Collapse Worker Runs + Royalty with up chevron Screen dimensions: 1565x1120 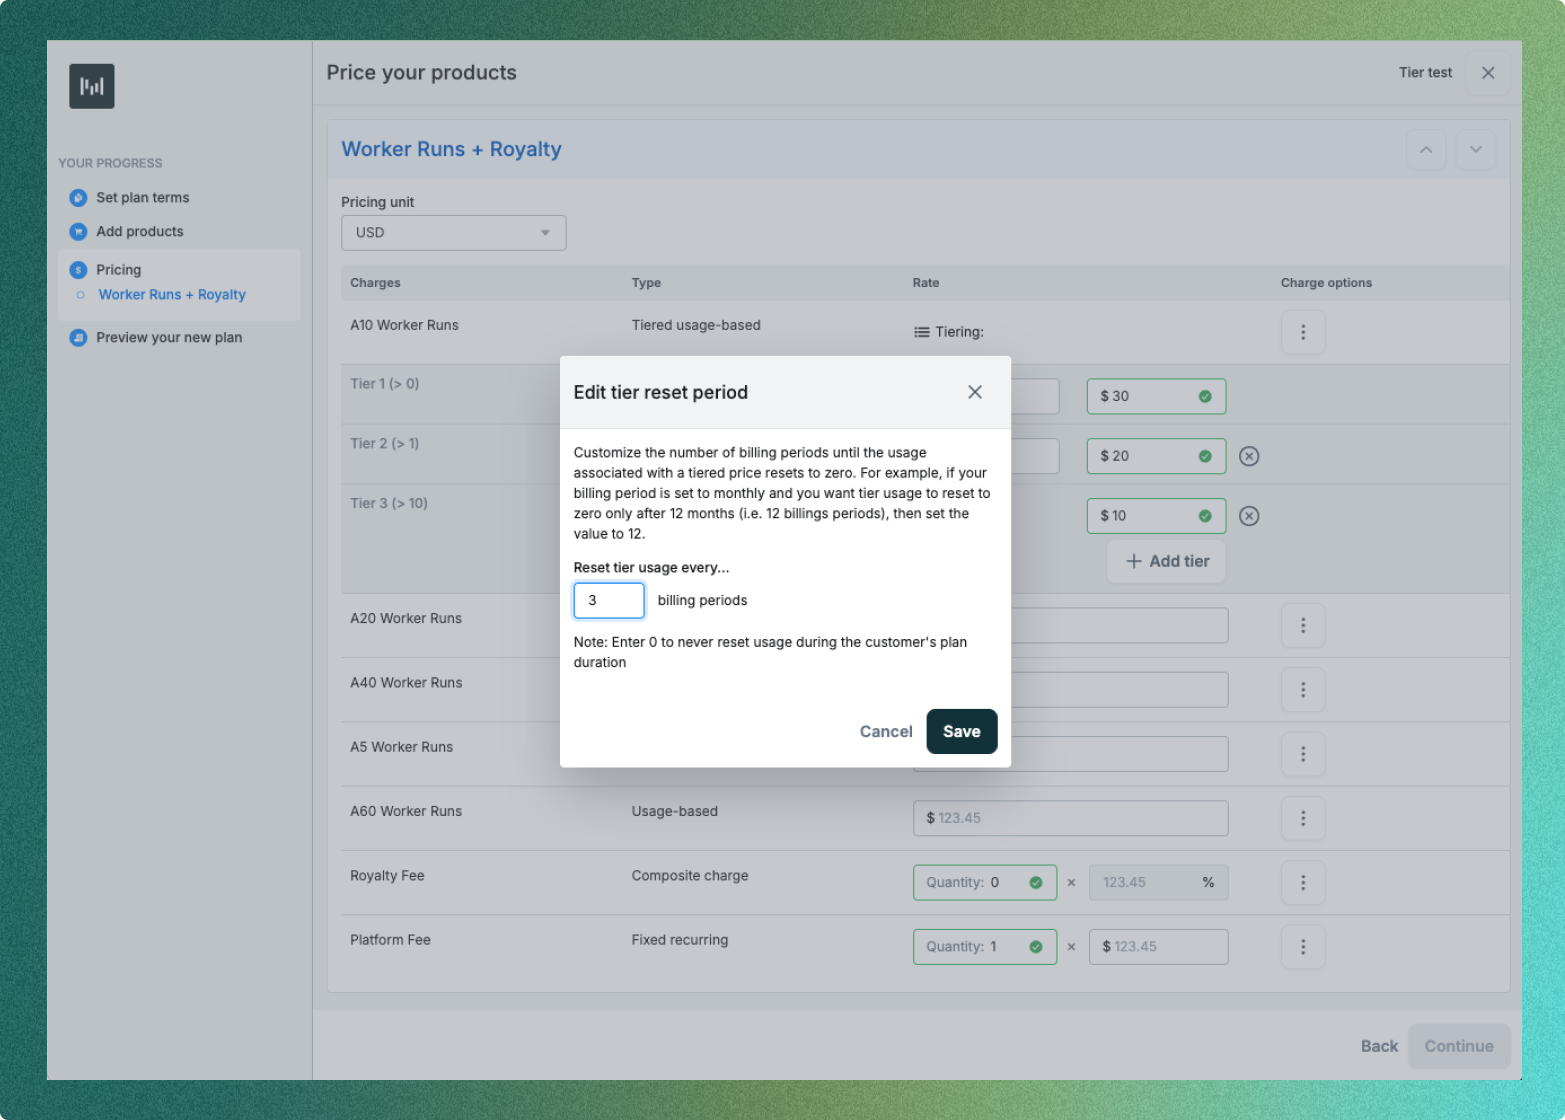1426,149
